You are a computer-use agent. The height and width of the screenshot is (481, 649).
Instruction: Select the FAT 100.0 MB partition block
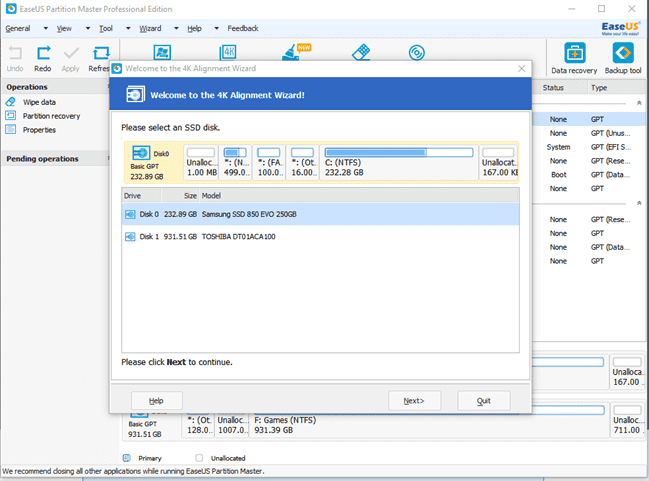(x=269, y=162)
